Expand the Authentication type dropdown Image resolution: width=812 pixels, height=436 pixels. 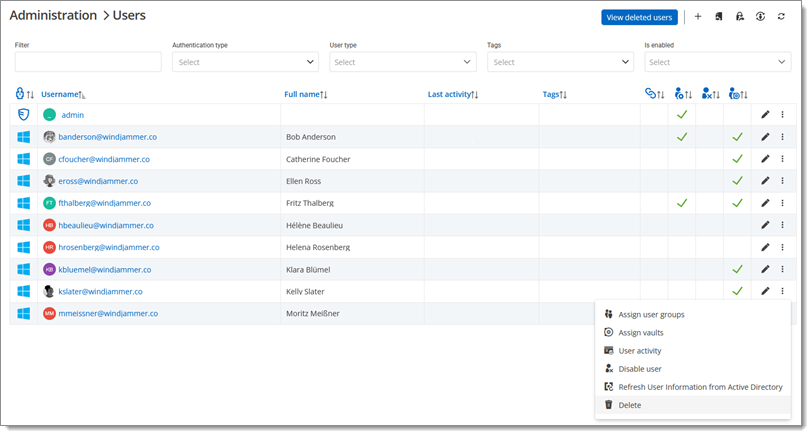245,62
